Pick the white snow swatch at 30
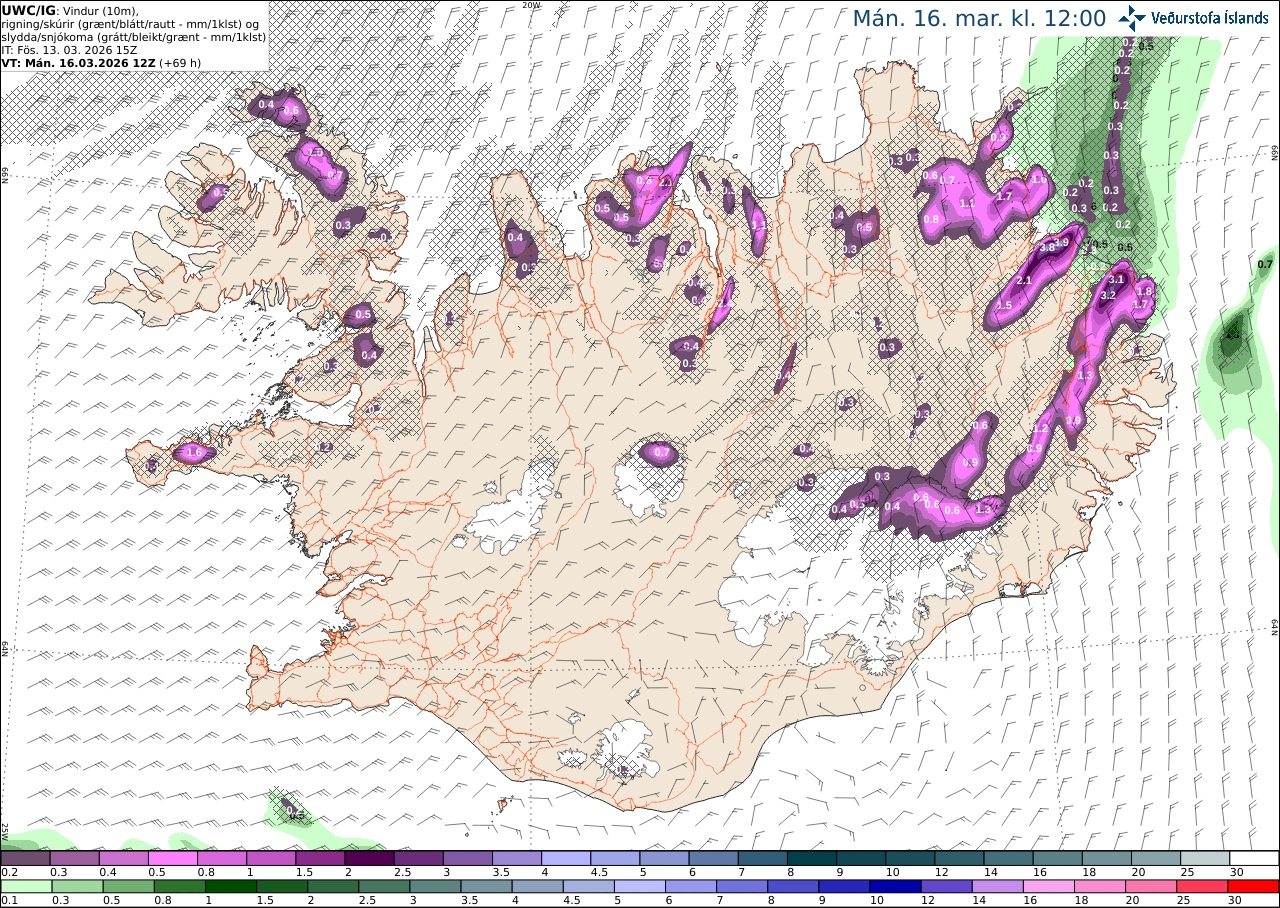Screen dimensions: 1280x908 point(1254,858)
